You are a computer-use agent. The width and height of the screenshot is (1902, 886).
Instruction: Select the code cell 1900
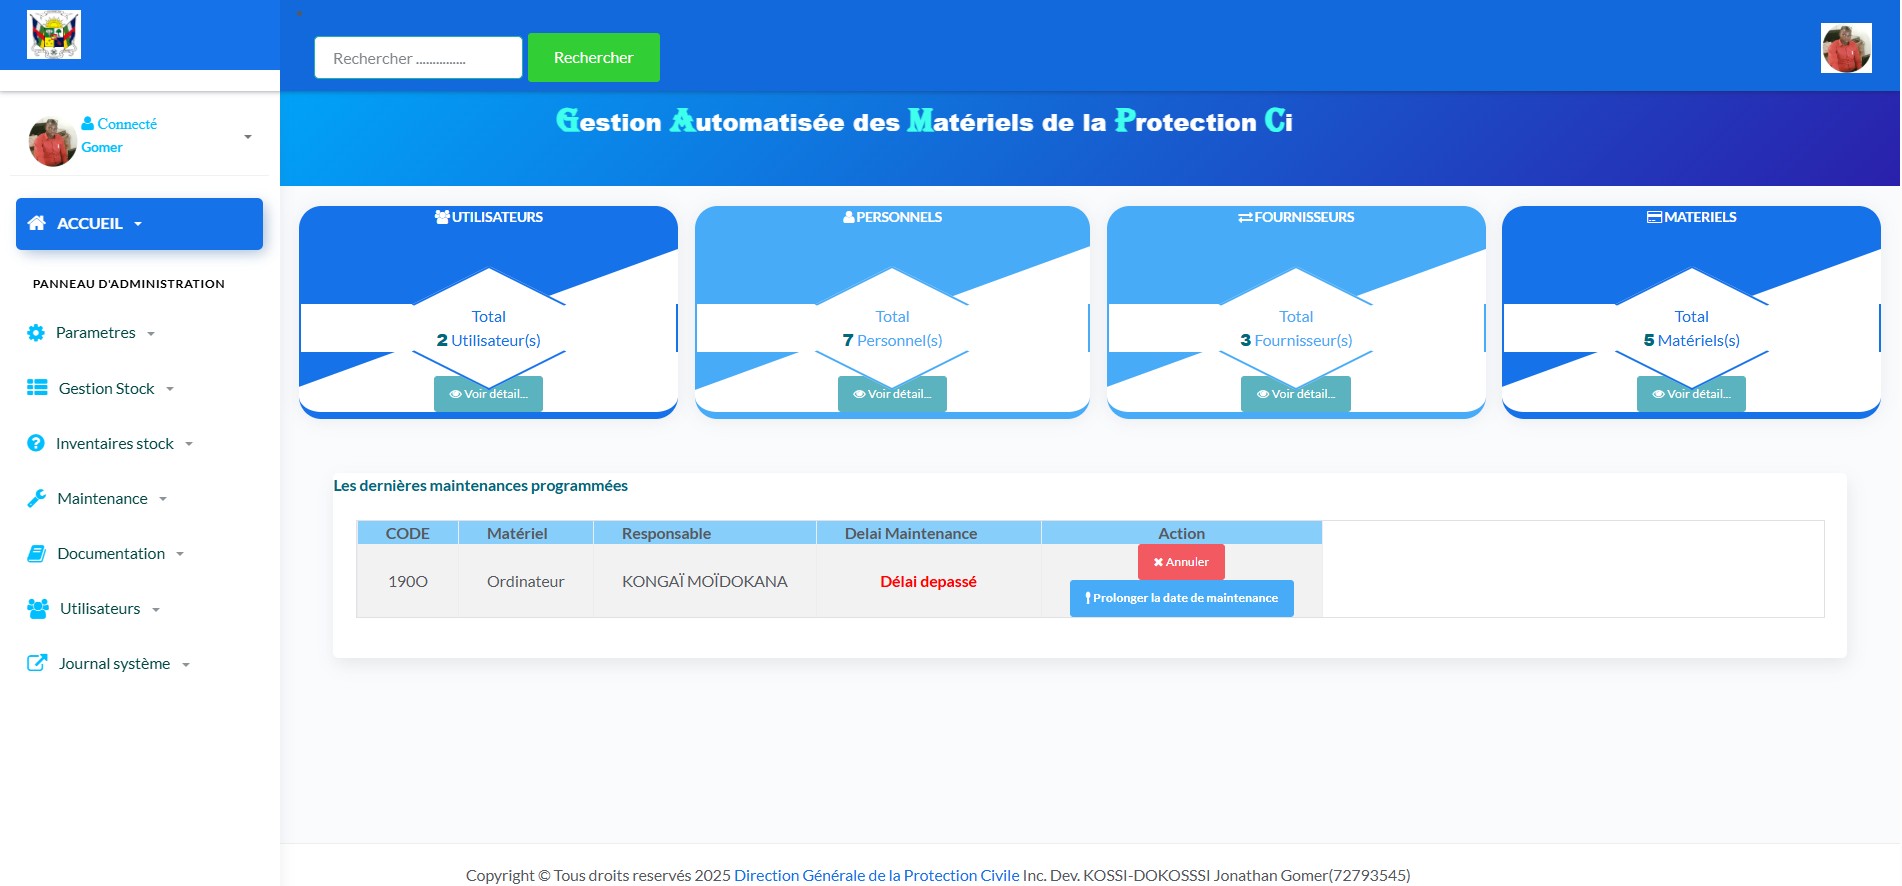[x=408, y=581]
